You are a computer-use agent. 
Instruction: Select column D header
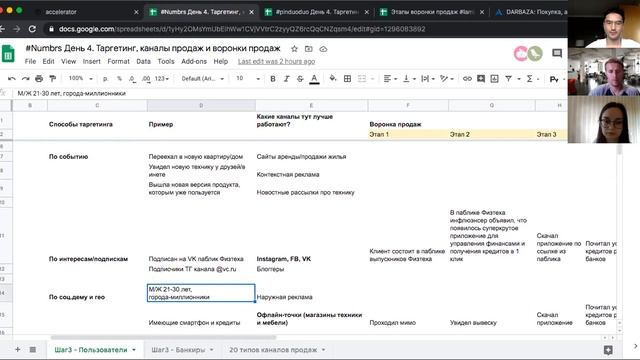(x=201, y=105)
